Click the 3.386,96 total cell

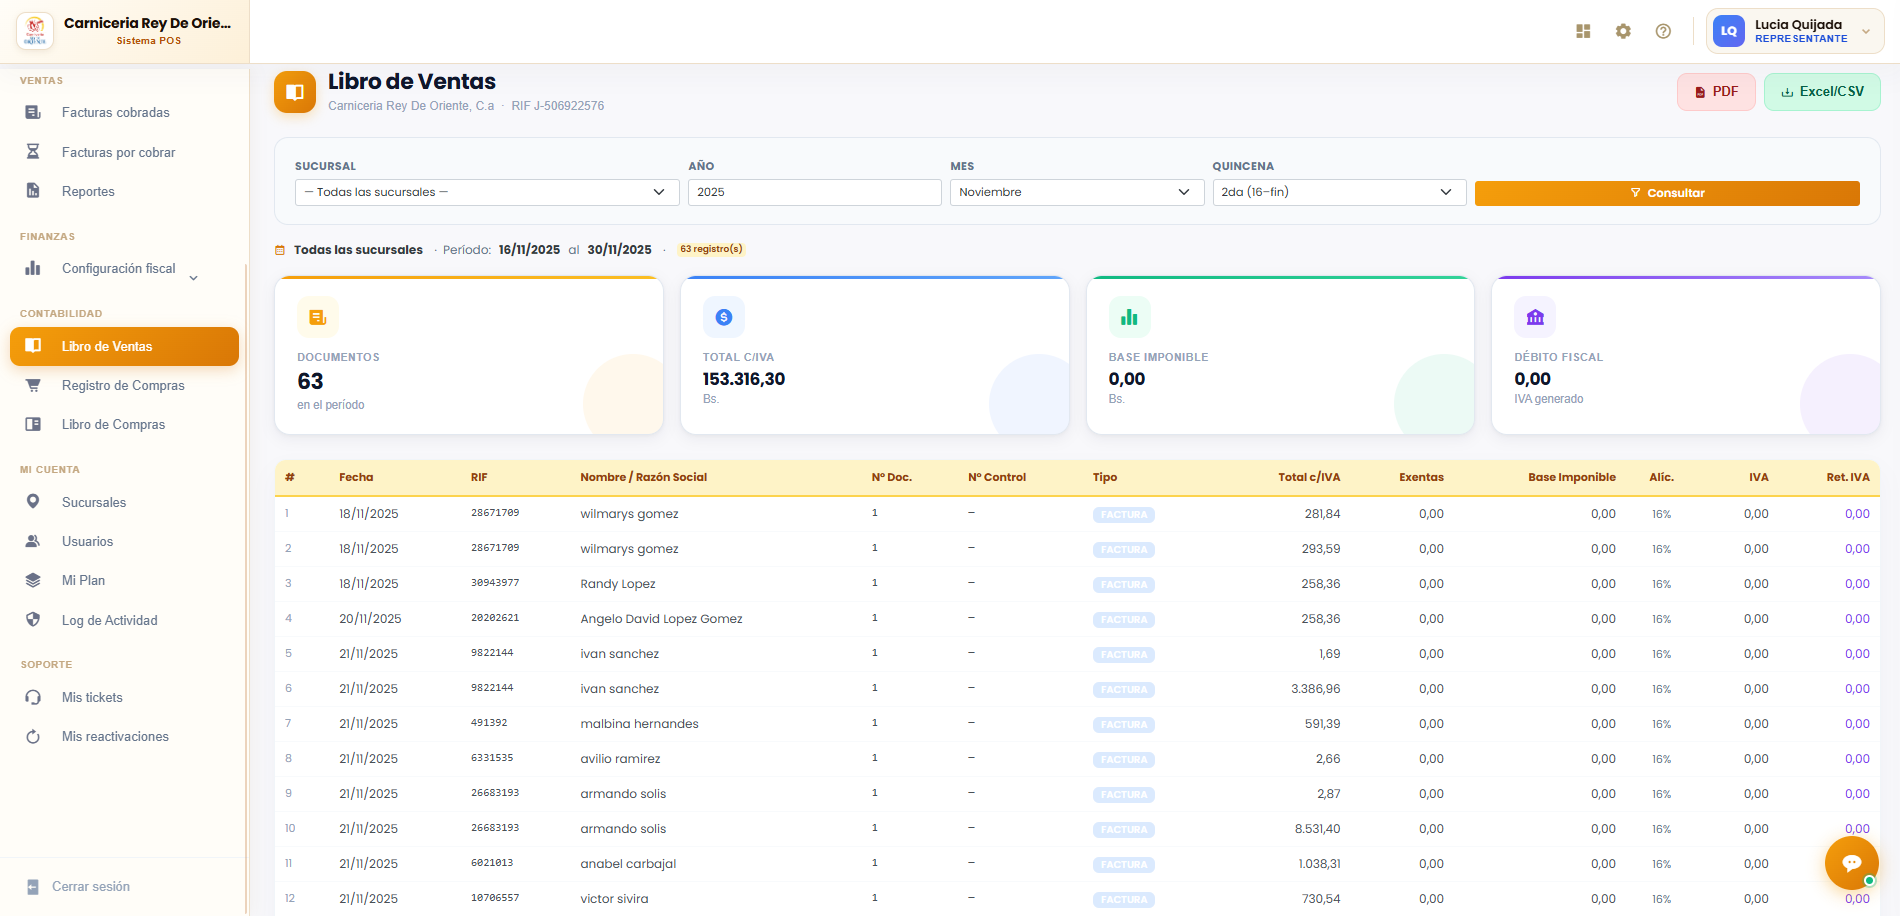coord(1315,689)
